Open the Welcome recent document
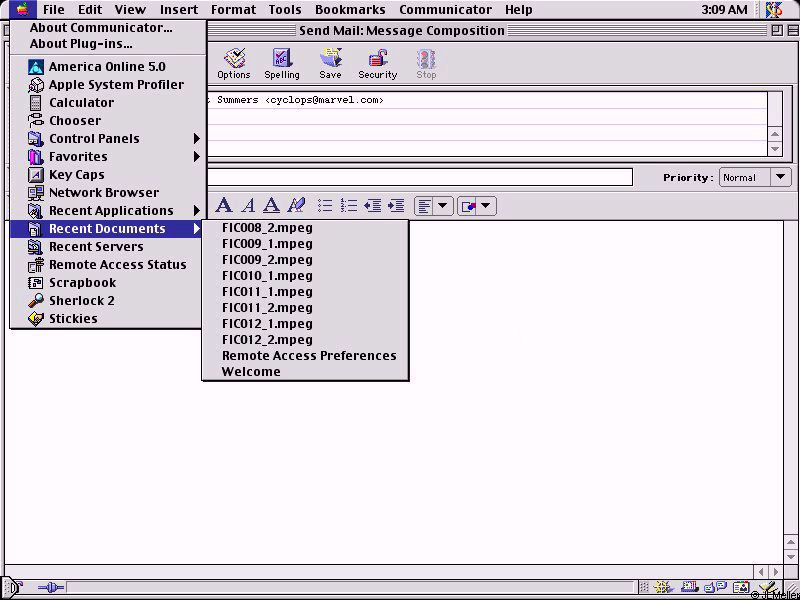The height and width of the screenshot is (600, 800). (305, 372)
